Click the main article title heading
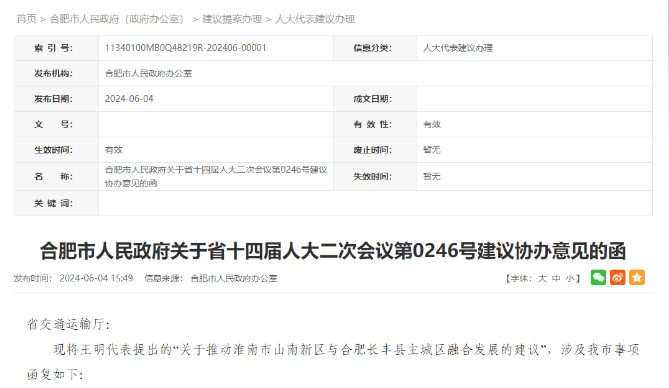This screenshot has height=388, width=669. coord(333,251)
